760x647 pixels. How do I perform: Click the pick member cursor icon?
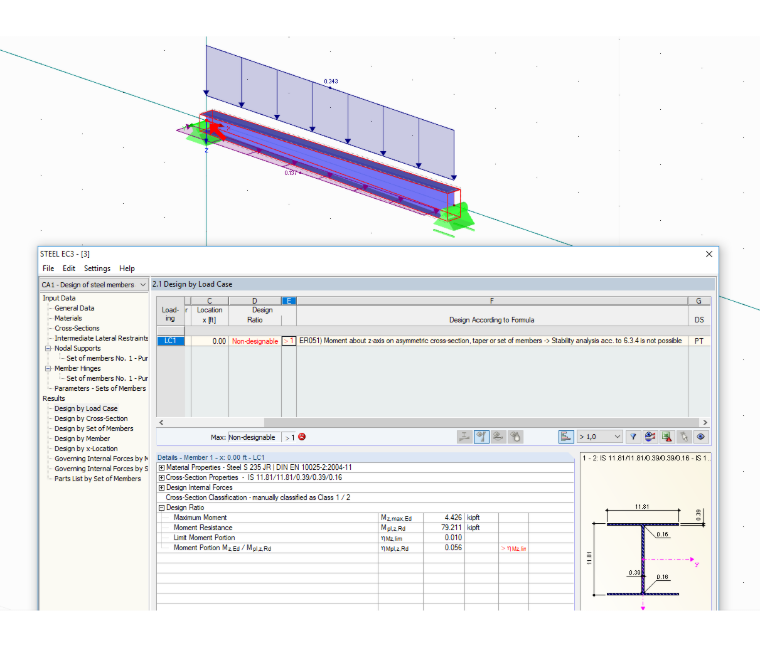(x=684, y=437)
